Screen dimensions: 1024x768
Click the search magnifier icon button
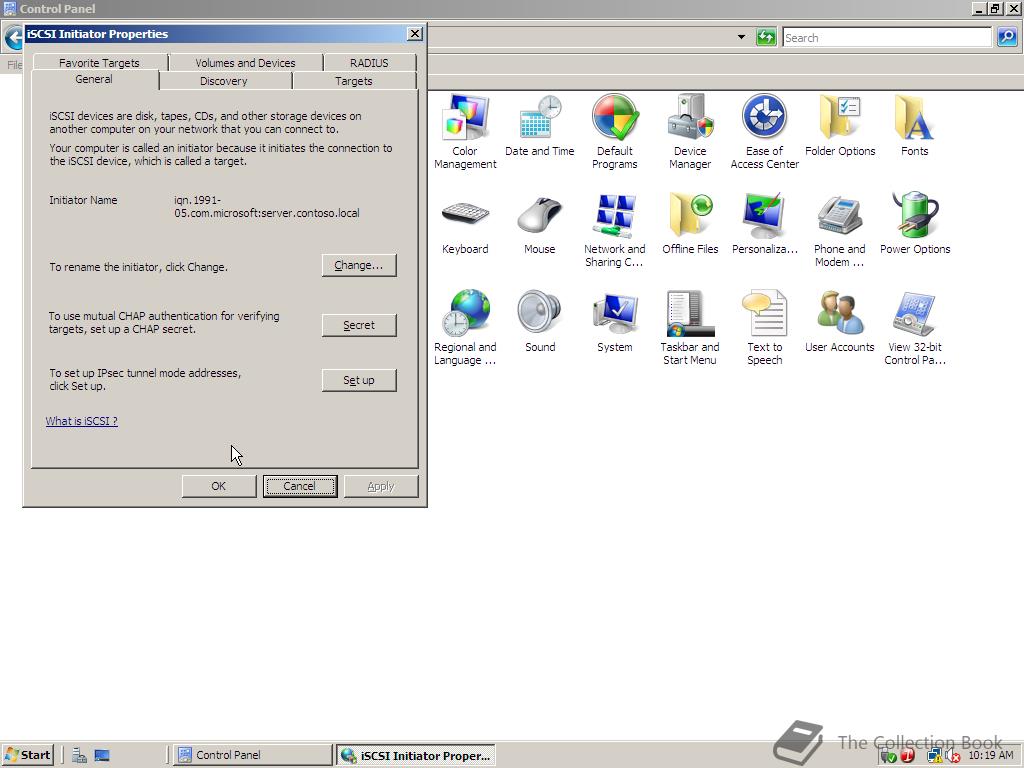1007,37
